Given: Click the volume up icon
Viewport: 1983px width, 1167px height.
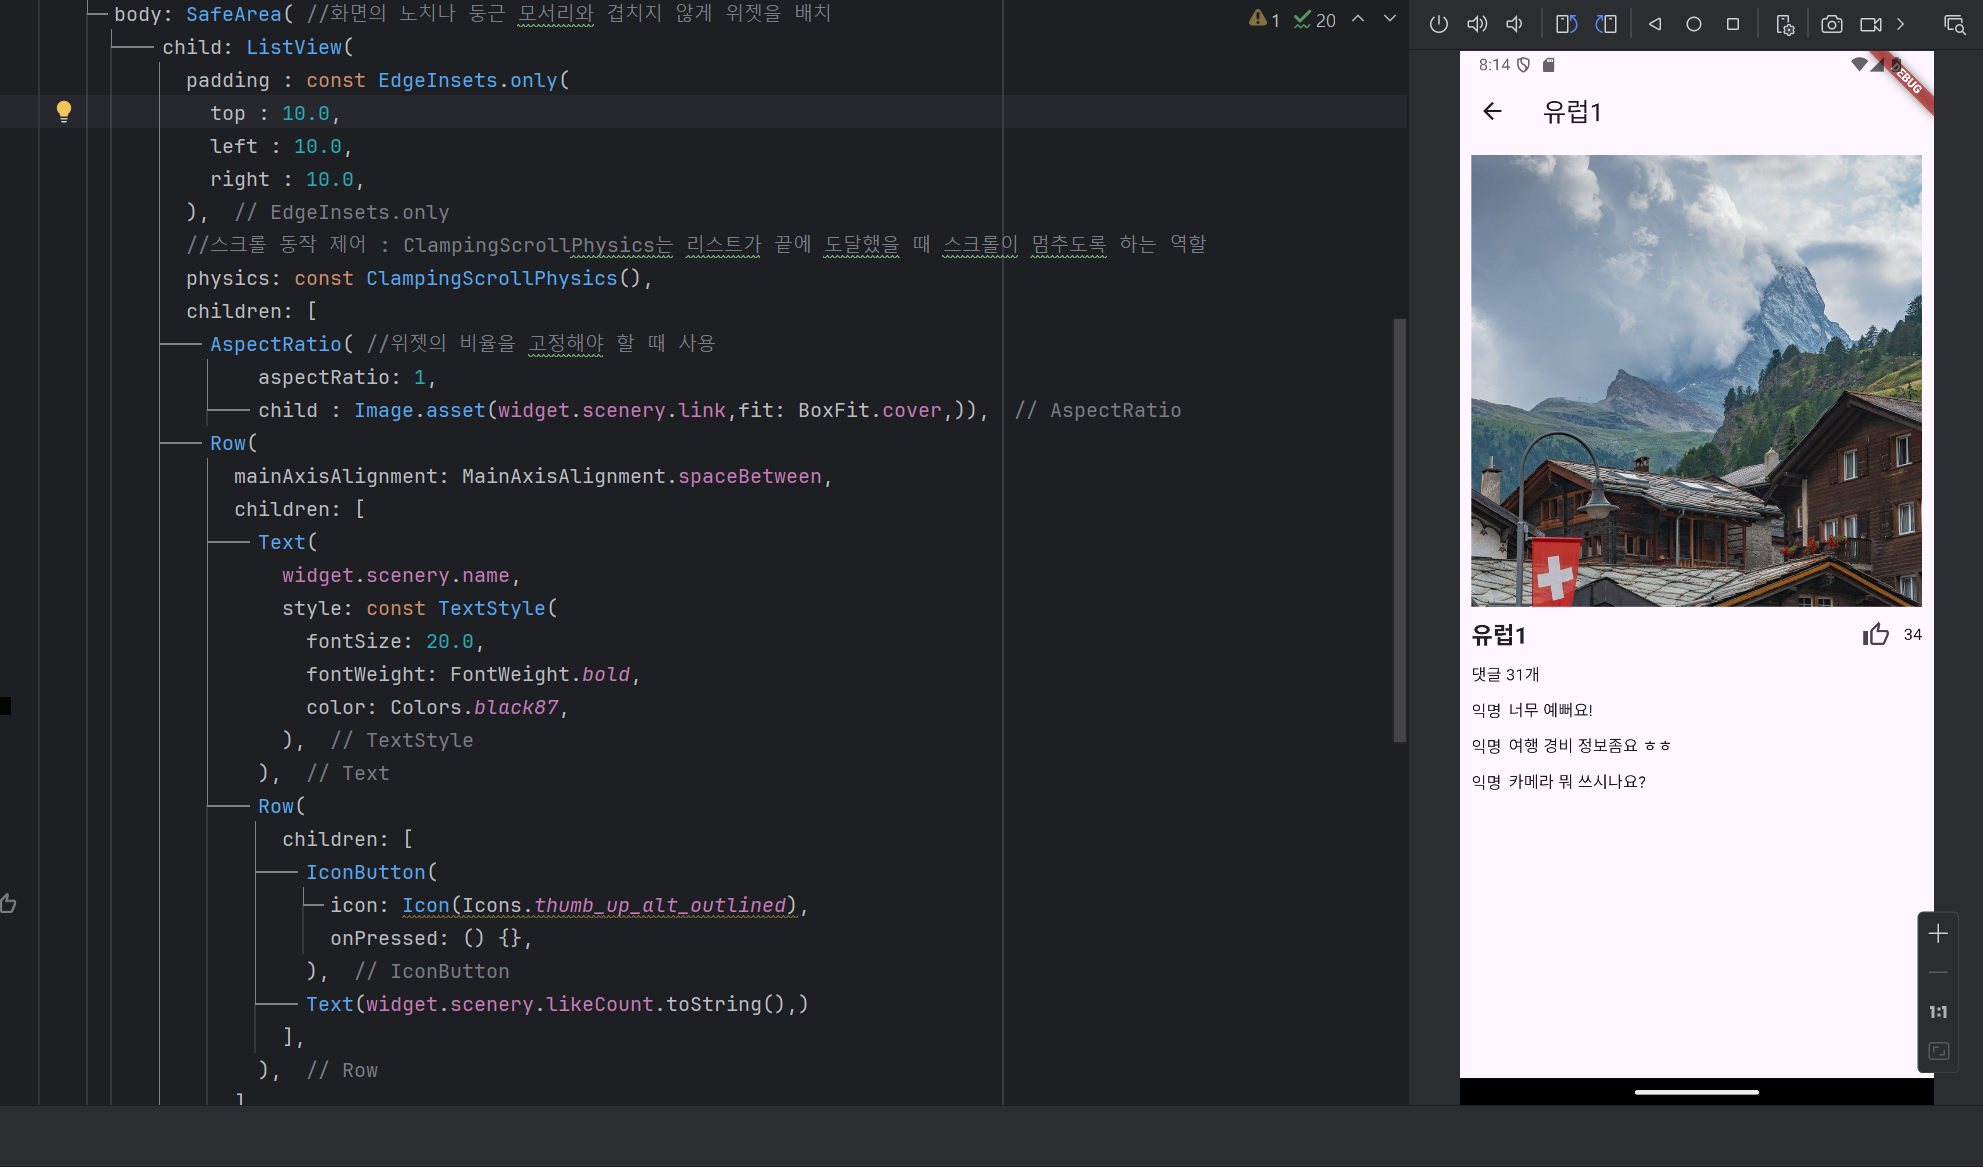Looking at the screenshot, I should click(1477, 24).
